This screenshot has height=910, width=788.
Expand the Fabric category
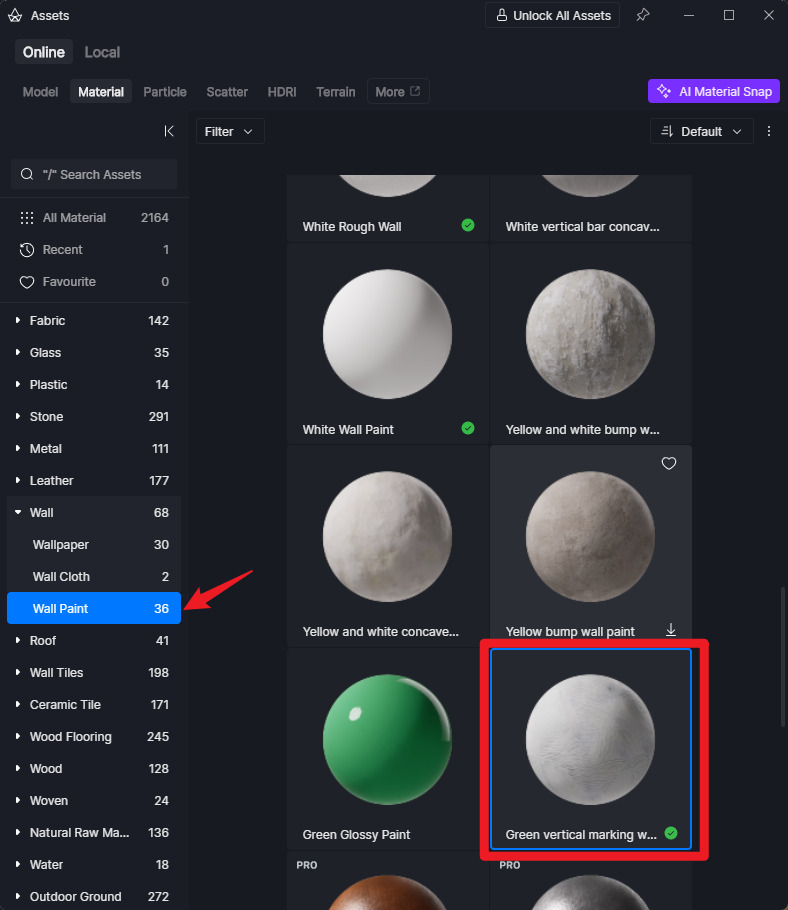coord(18,321)
